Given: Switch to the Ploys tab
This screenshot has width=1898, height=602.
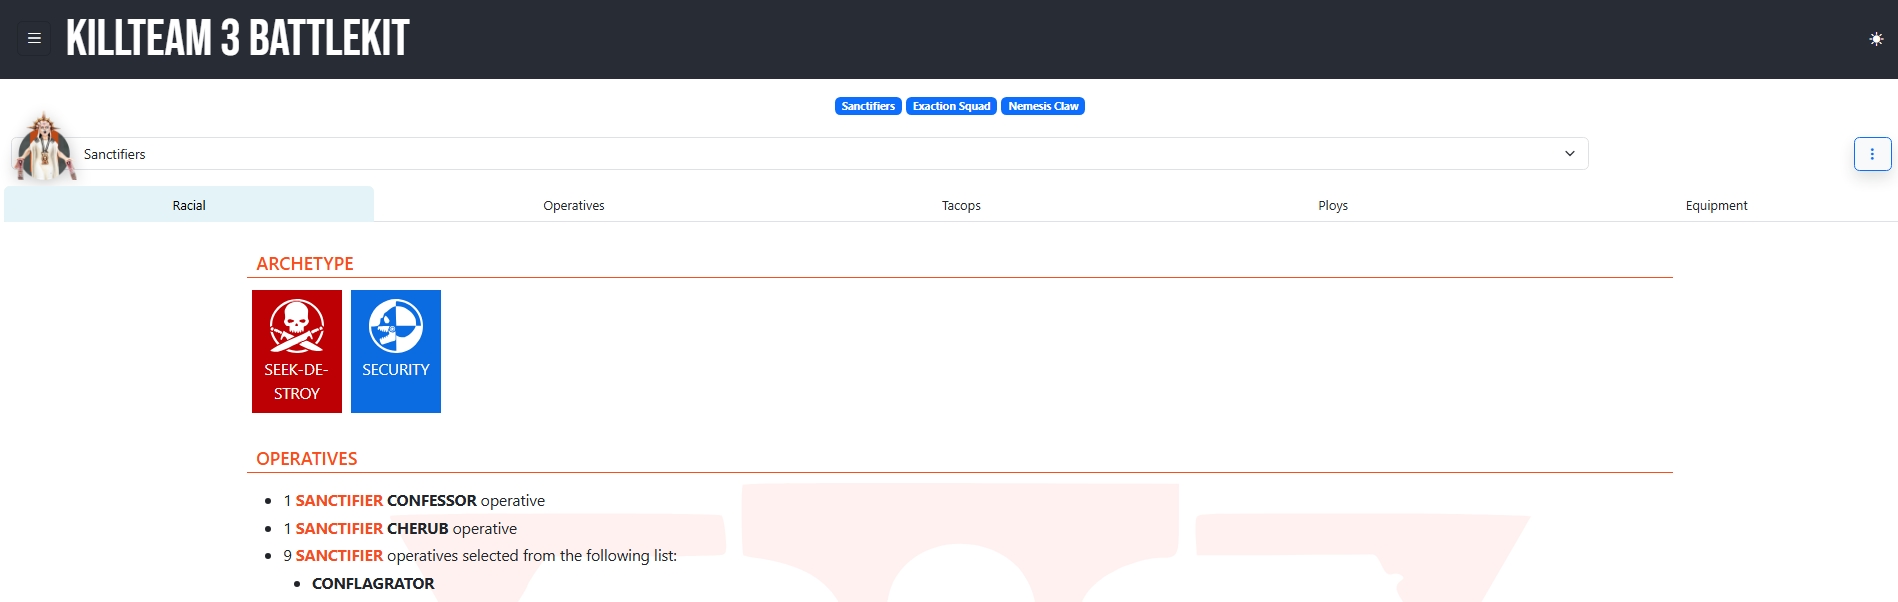Looking at the screenshot, I should (1333, 205).
